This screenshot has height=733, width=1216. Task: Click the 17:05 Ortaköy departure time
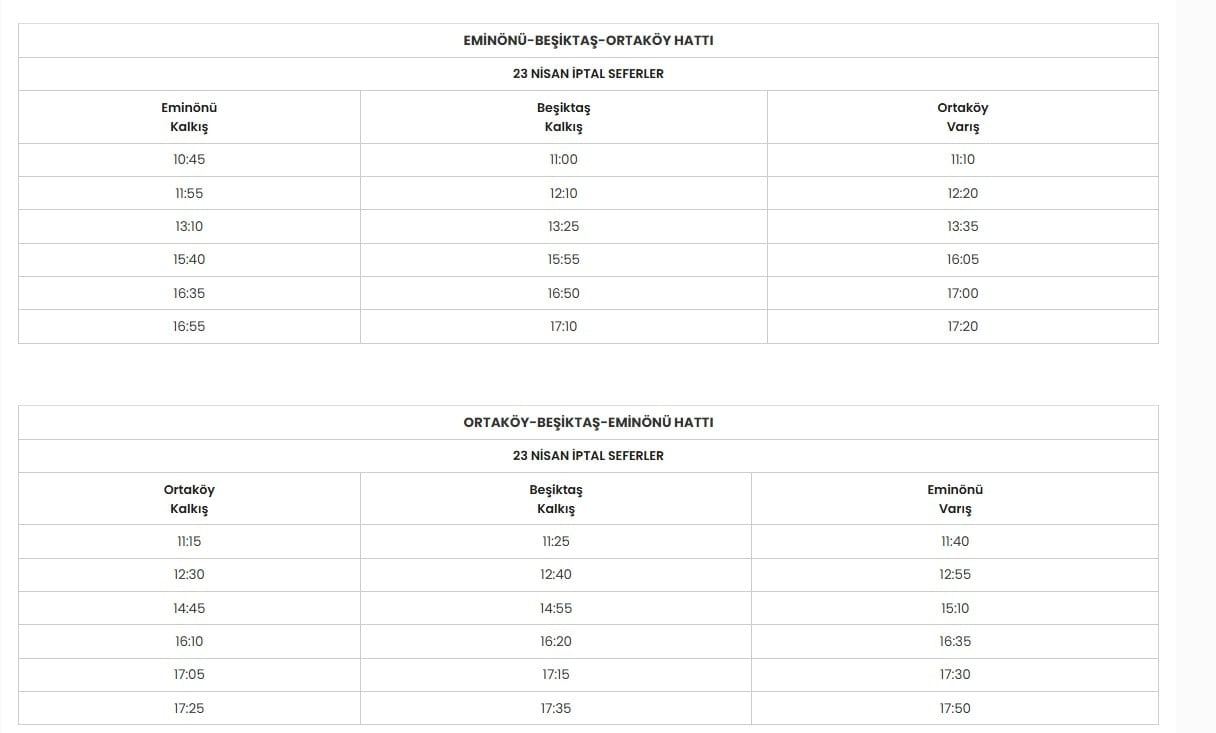pos(189,675)
